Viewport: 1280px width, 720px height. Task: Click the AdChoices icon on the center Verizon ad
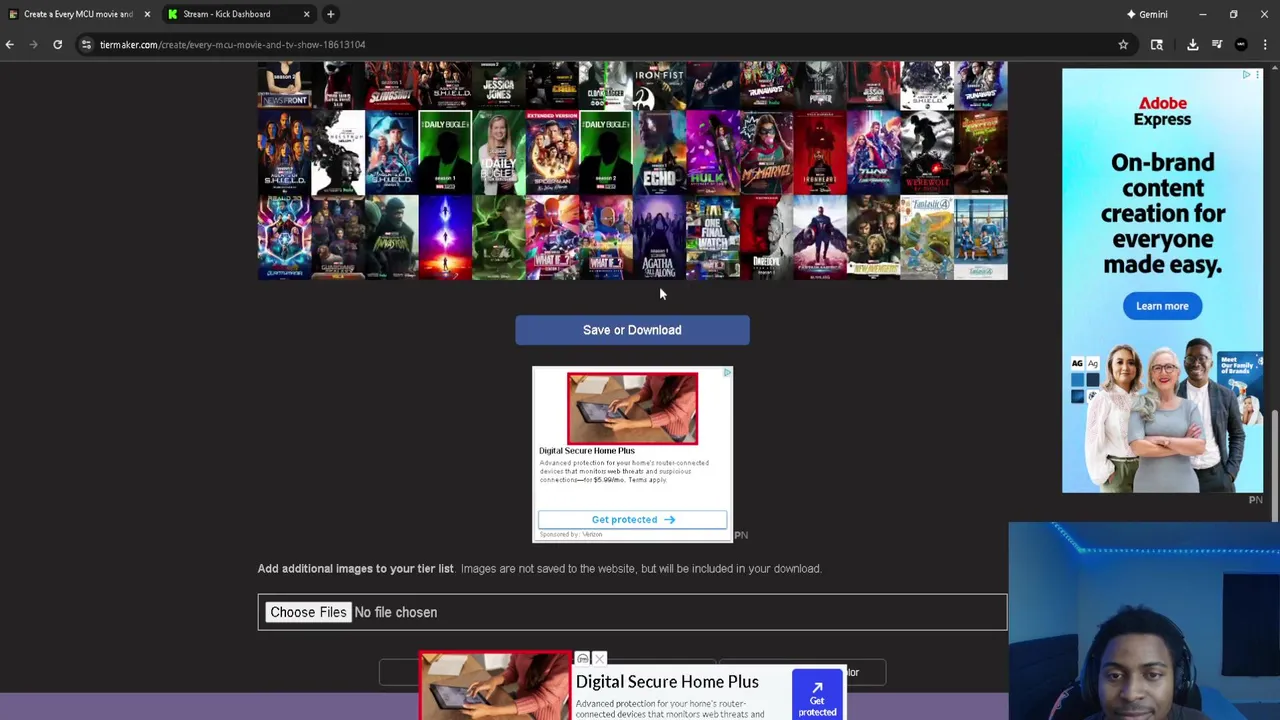(727, 373)
